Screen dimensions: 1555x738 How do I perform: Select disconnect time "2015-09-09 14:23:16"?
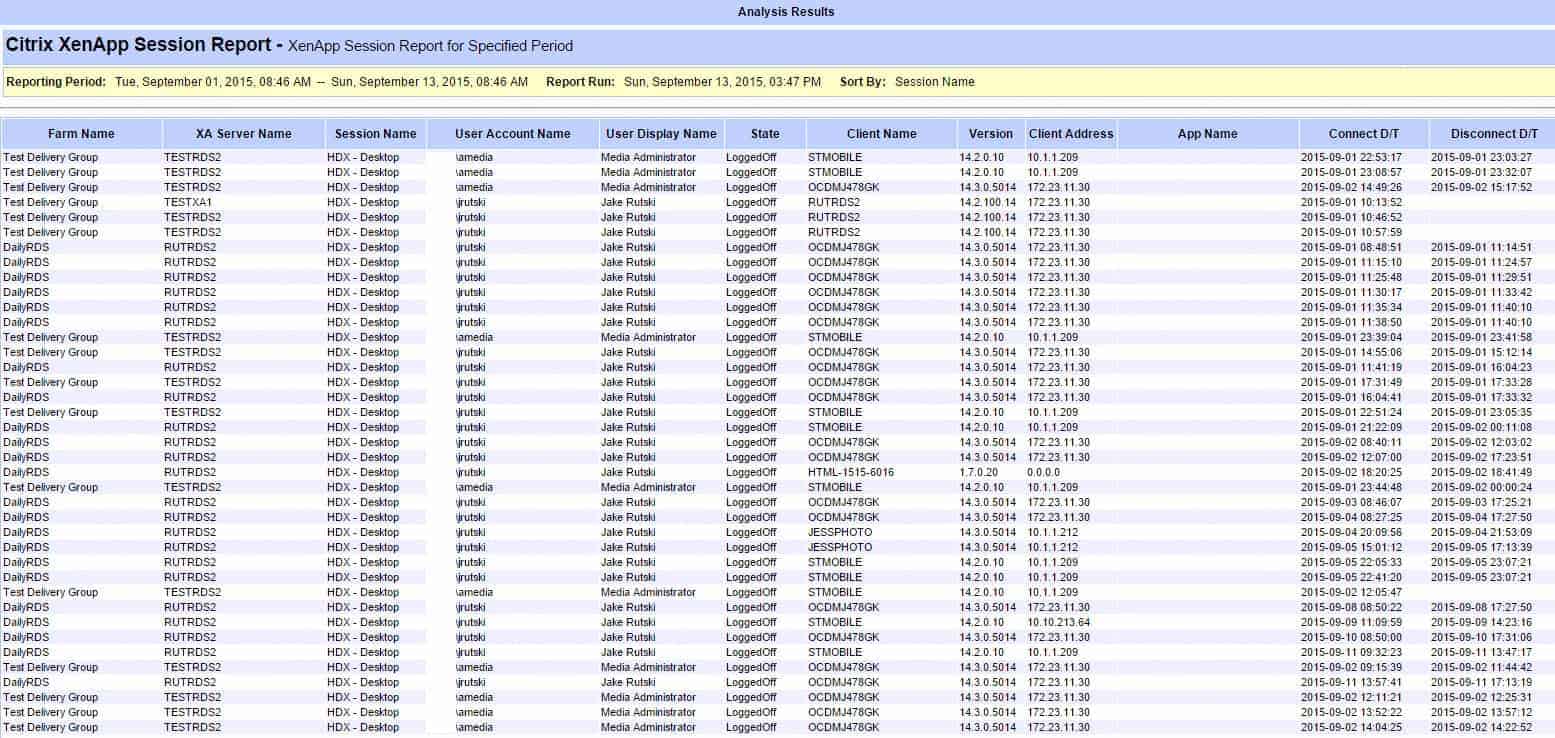pyautogui.click(x=1481, y=622)
